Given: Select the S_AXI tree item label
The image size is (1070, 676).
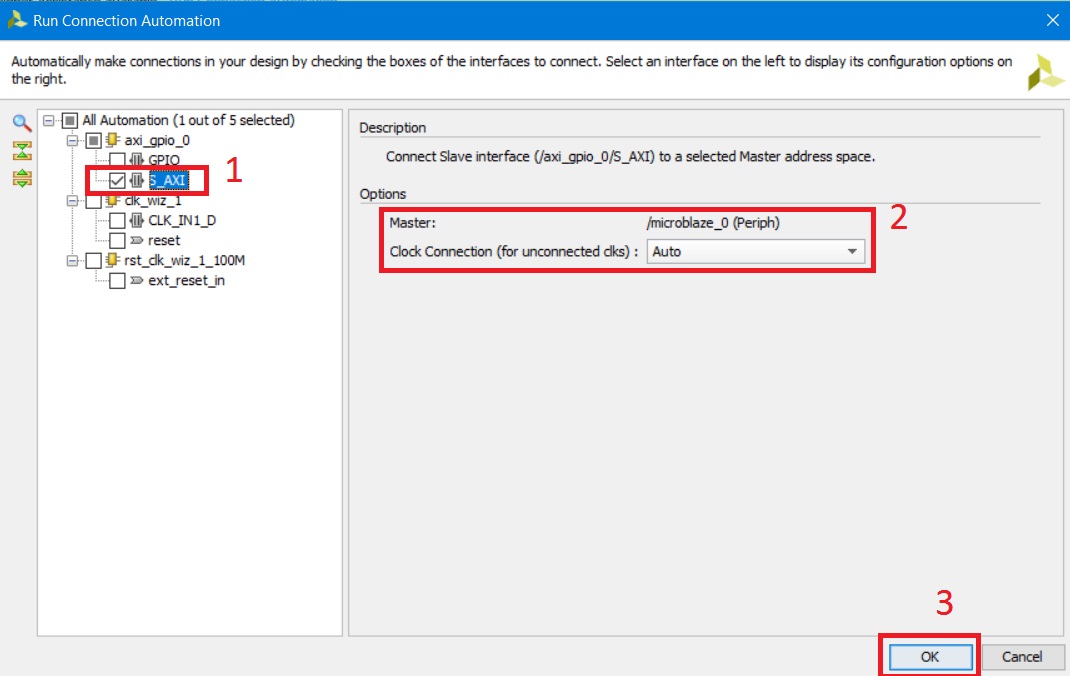Looking at the screenshot, I should tap(168, 181).
